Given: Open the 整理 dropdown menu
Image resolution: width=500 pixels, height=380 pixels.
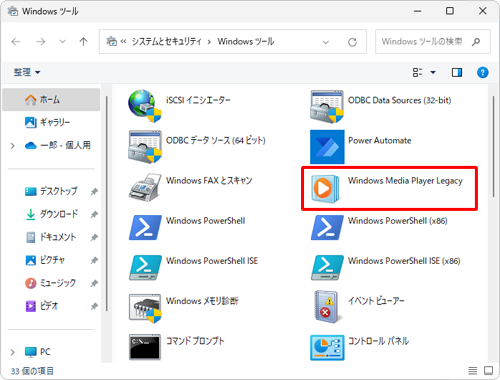Looking at the screenshot, I should click(27, 72).
